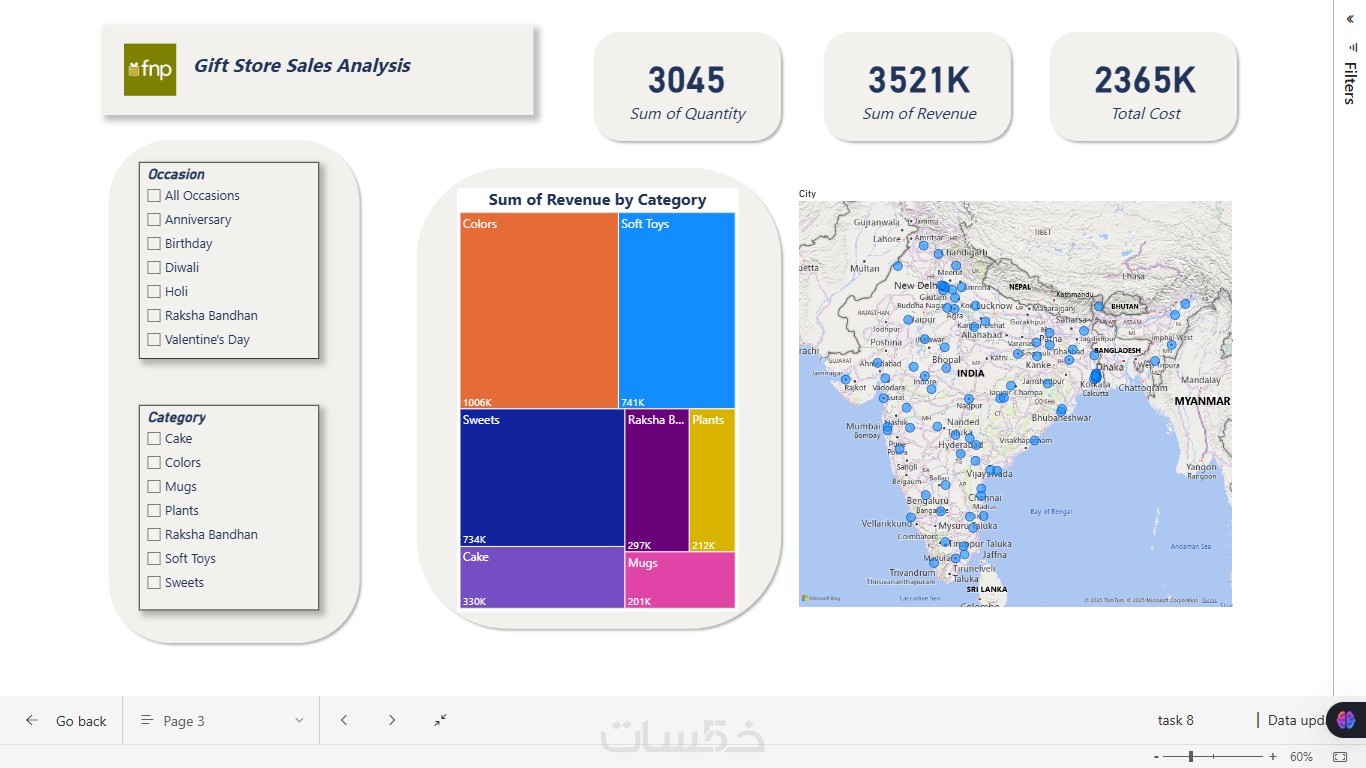Click the Sum of Revenue card
This screenshot has width=1366, height=768.
pos(918,86)
